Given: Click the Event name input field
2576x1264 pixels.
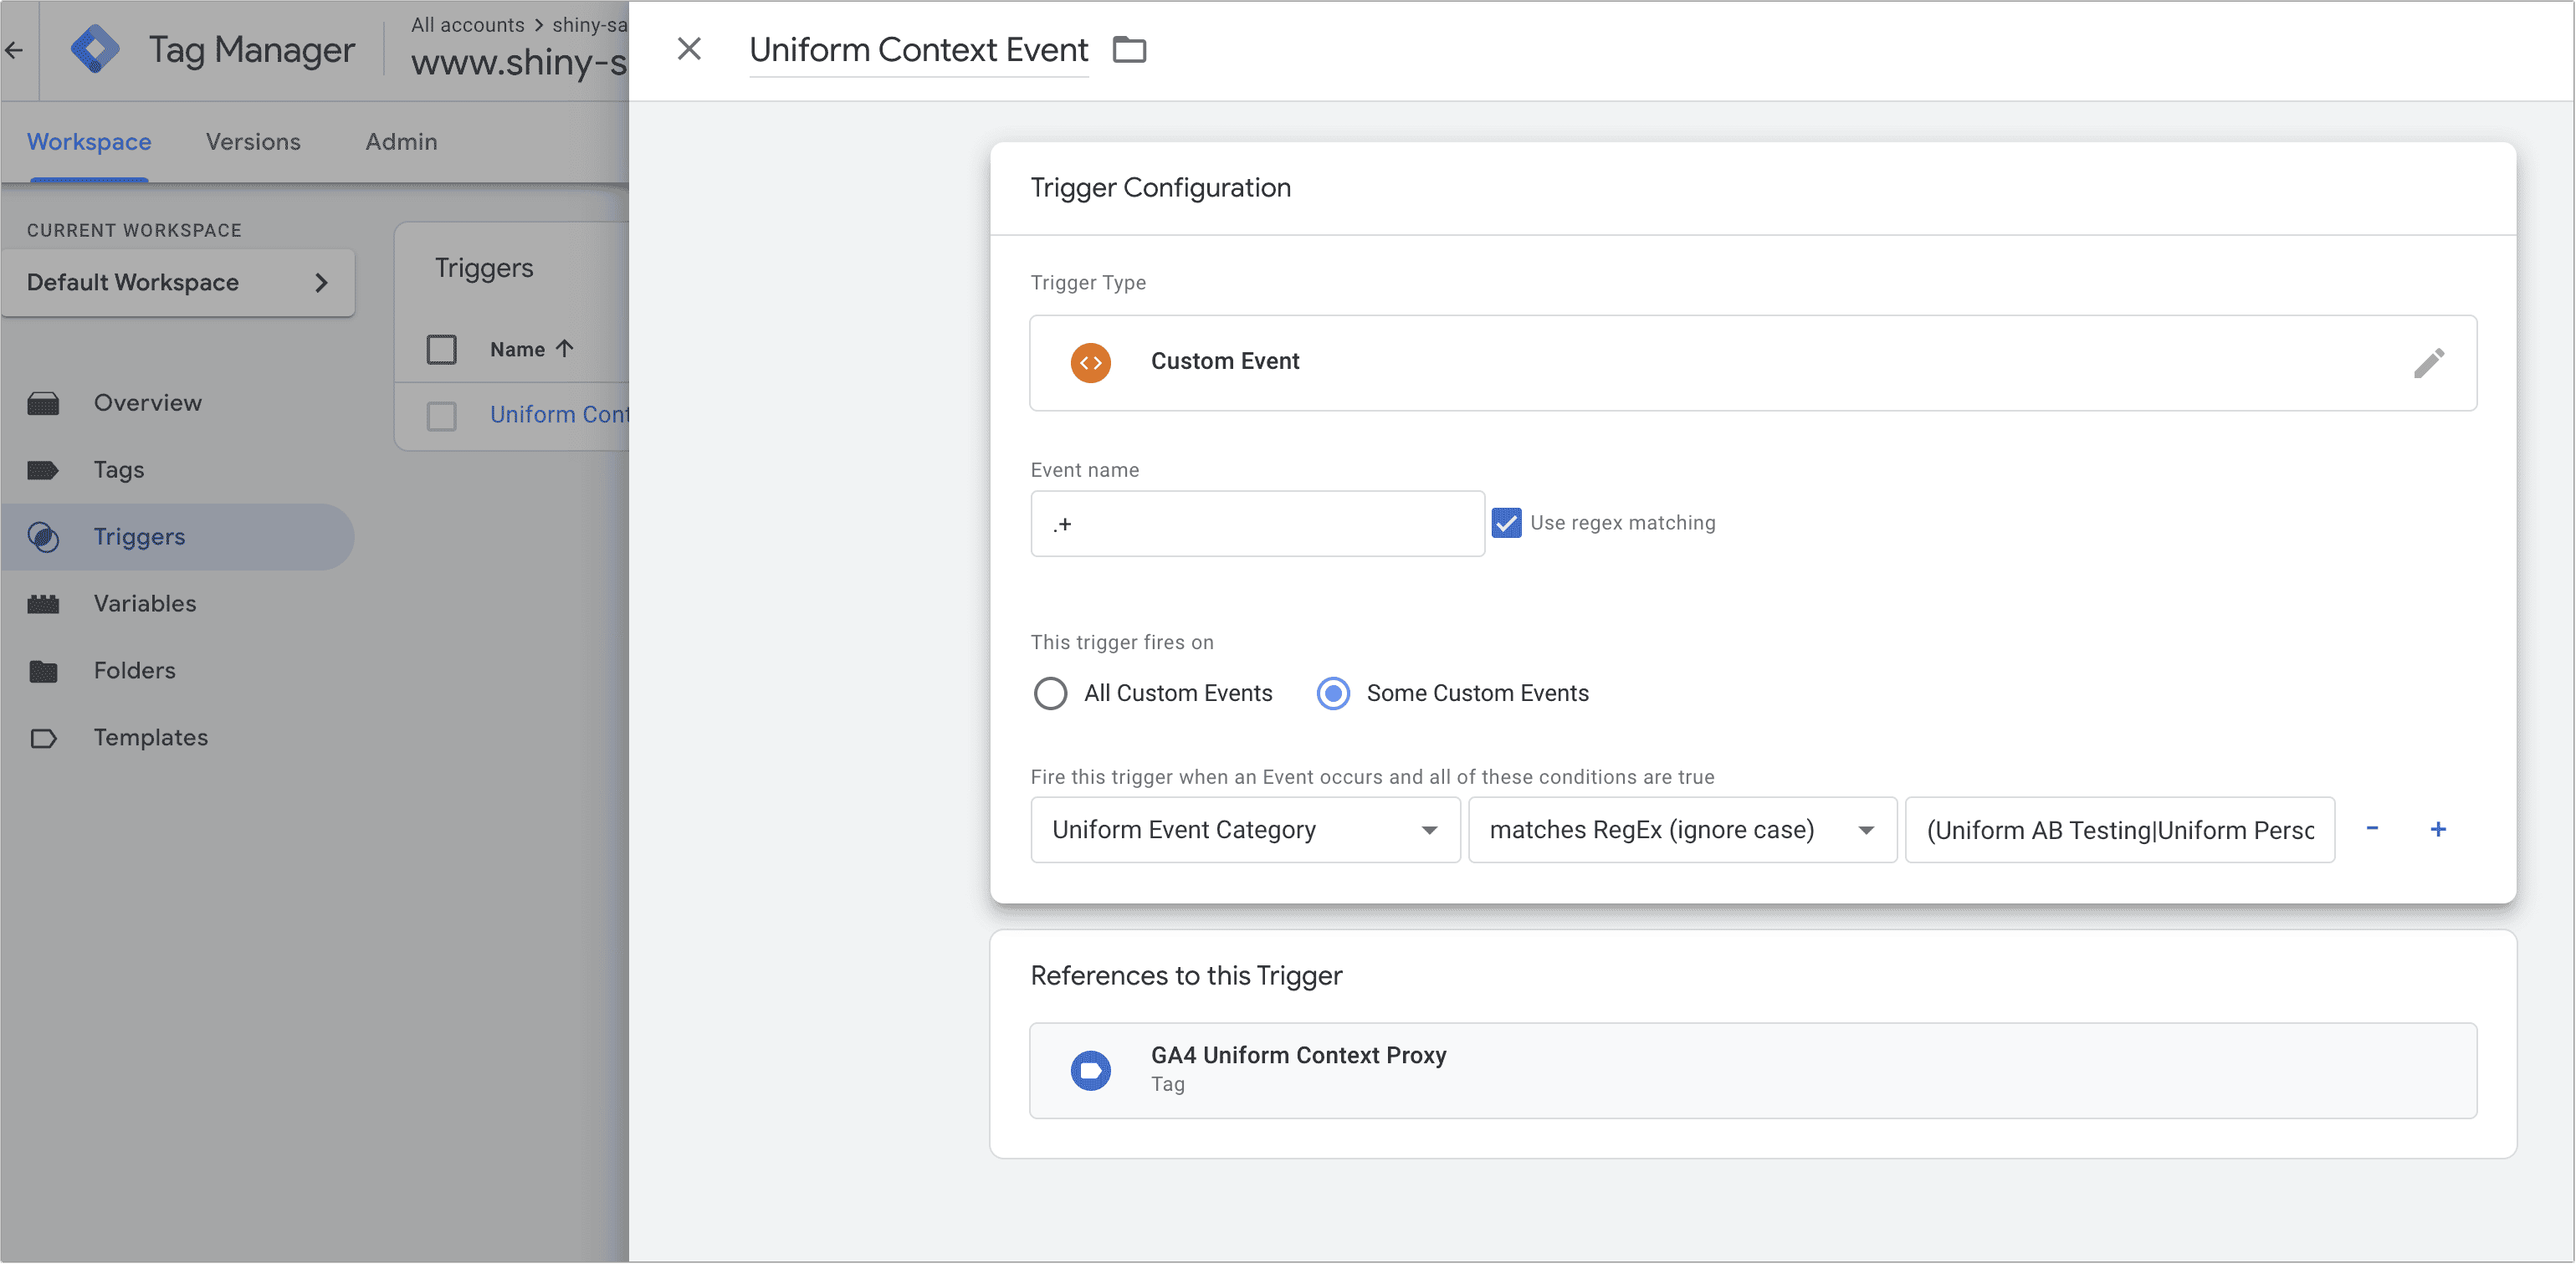Looking at the screenshot, I should (x=1257, y=523).
